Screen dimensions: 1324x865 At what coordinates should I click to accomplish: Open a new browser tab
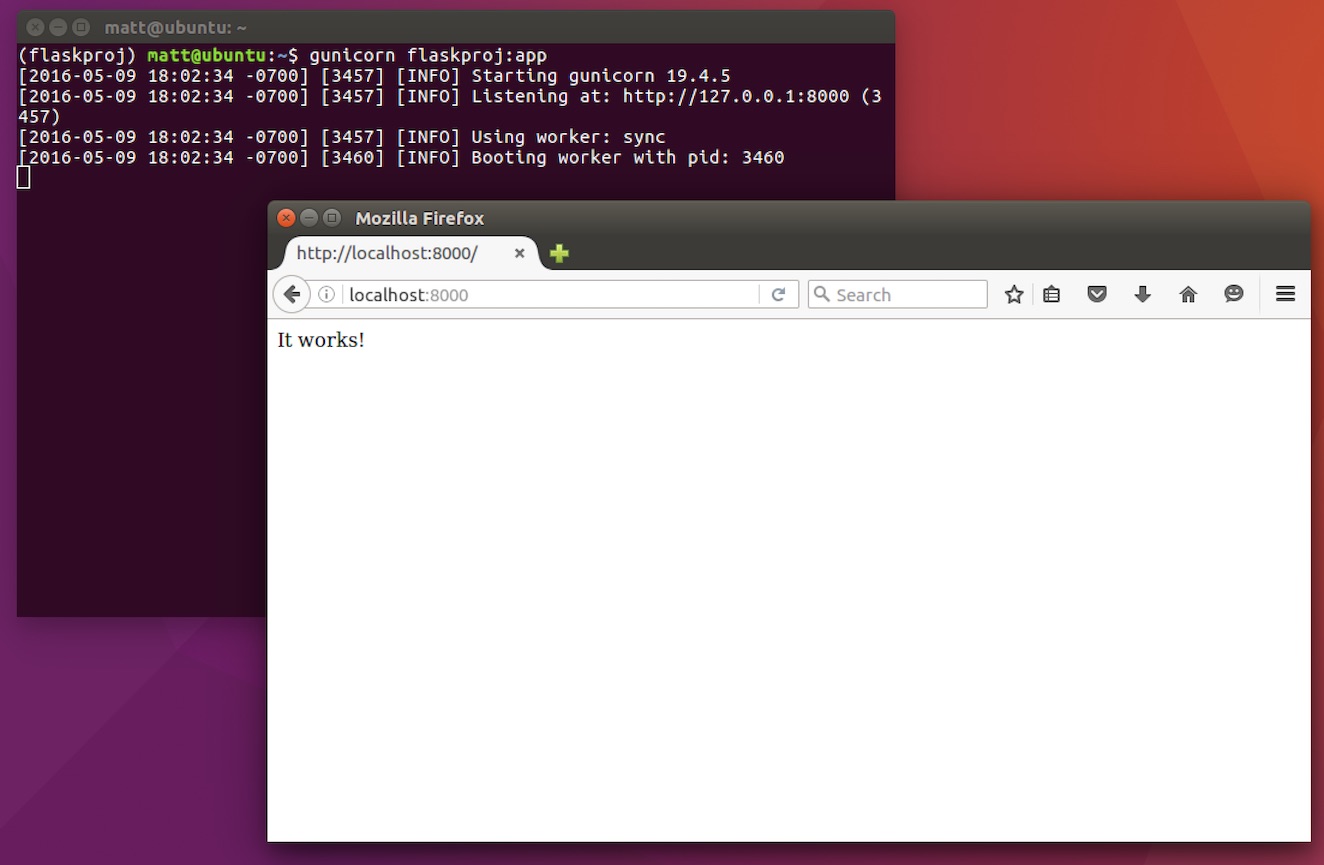coord(558,253)
